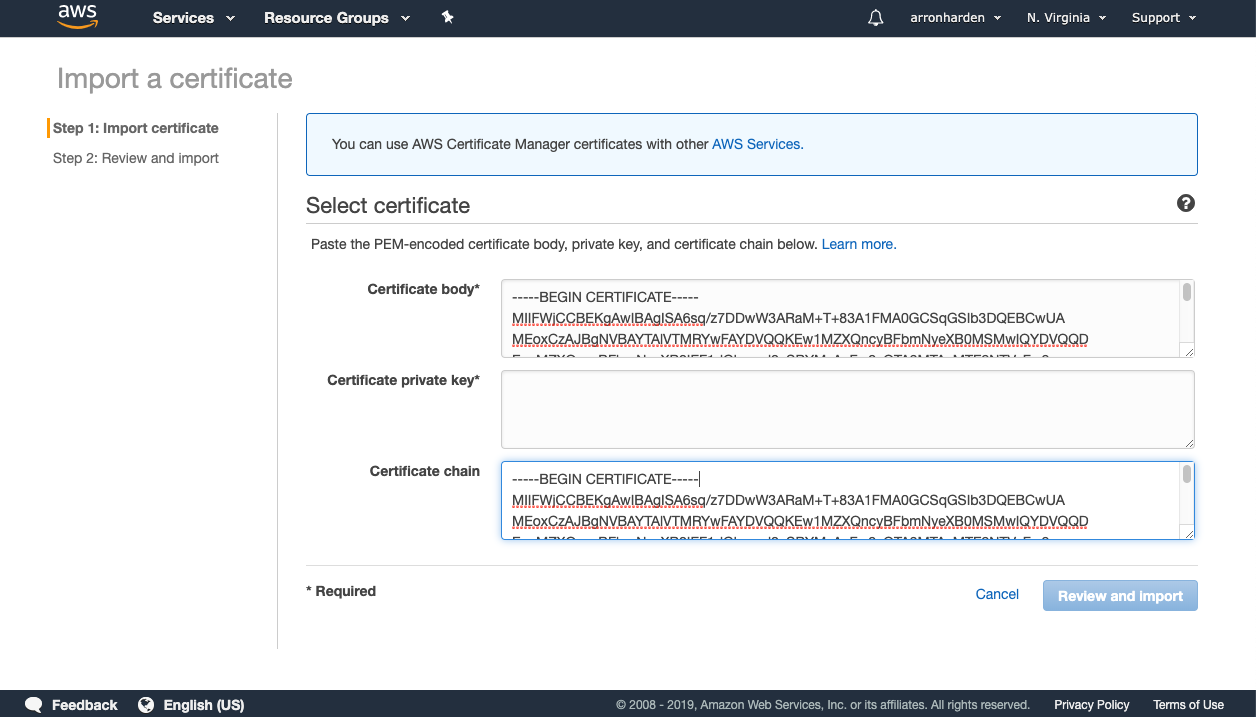Open the Terms of Use link

1188,705
